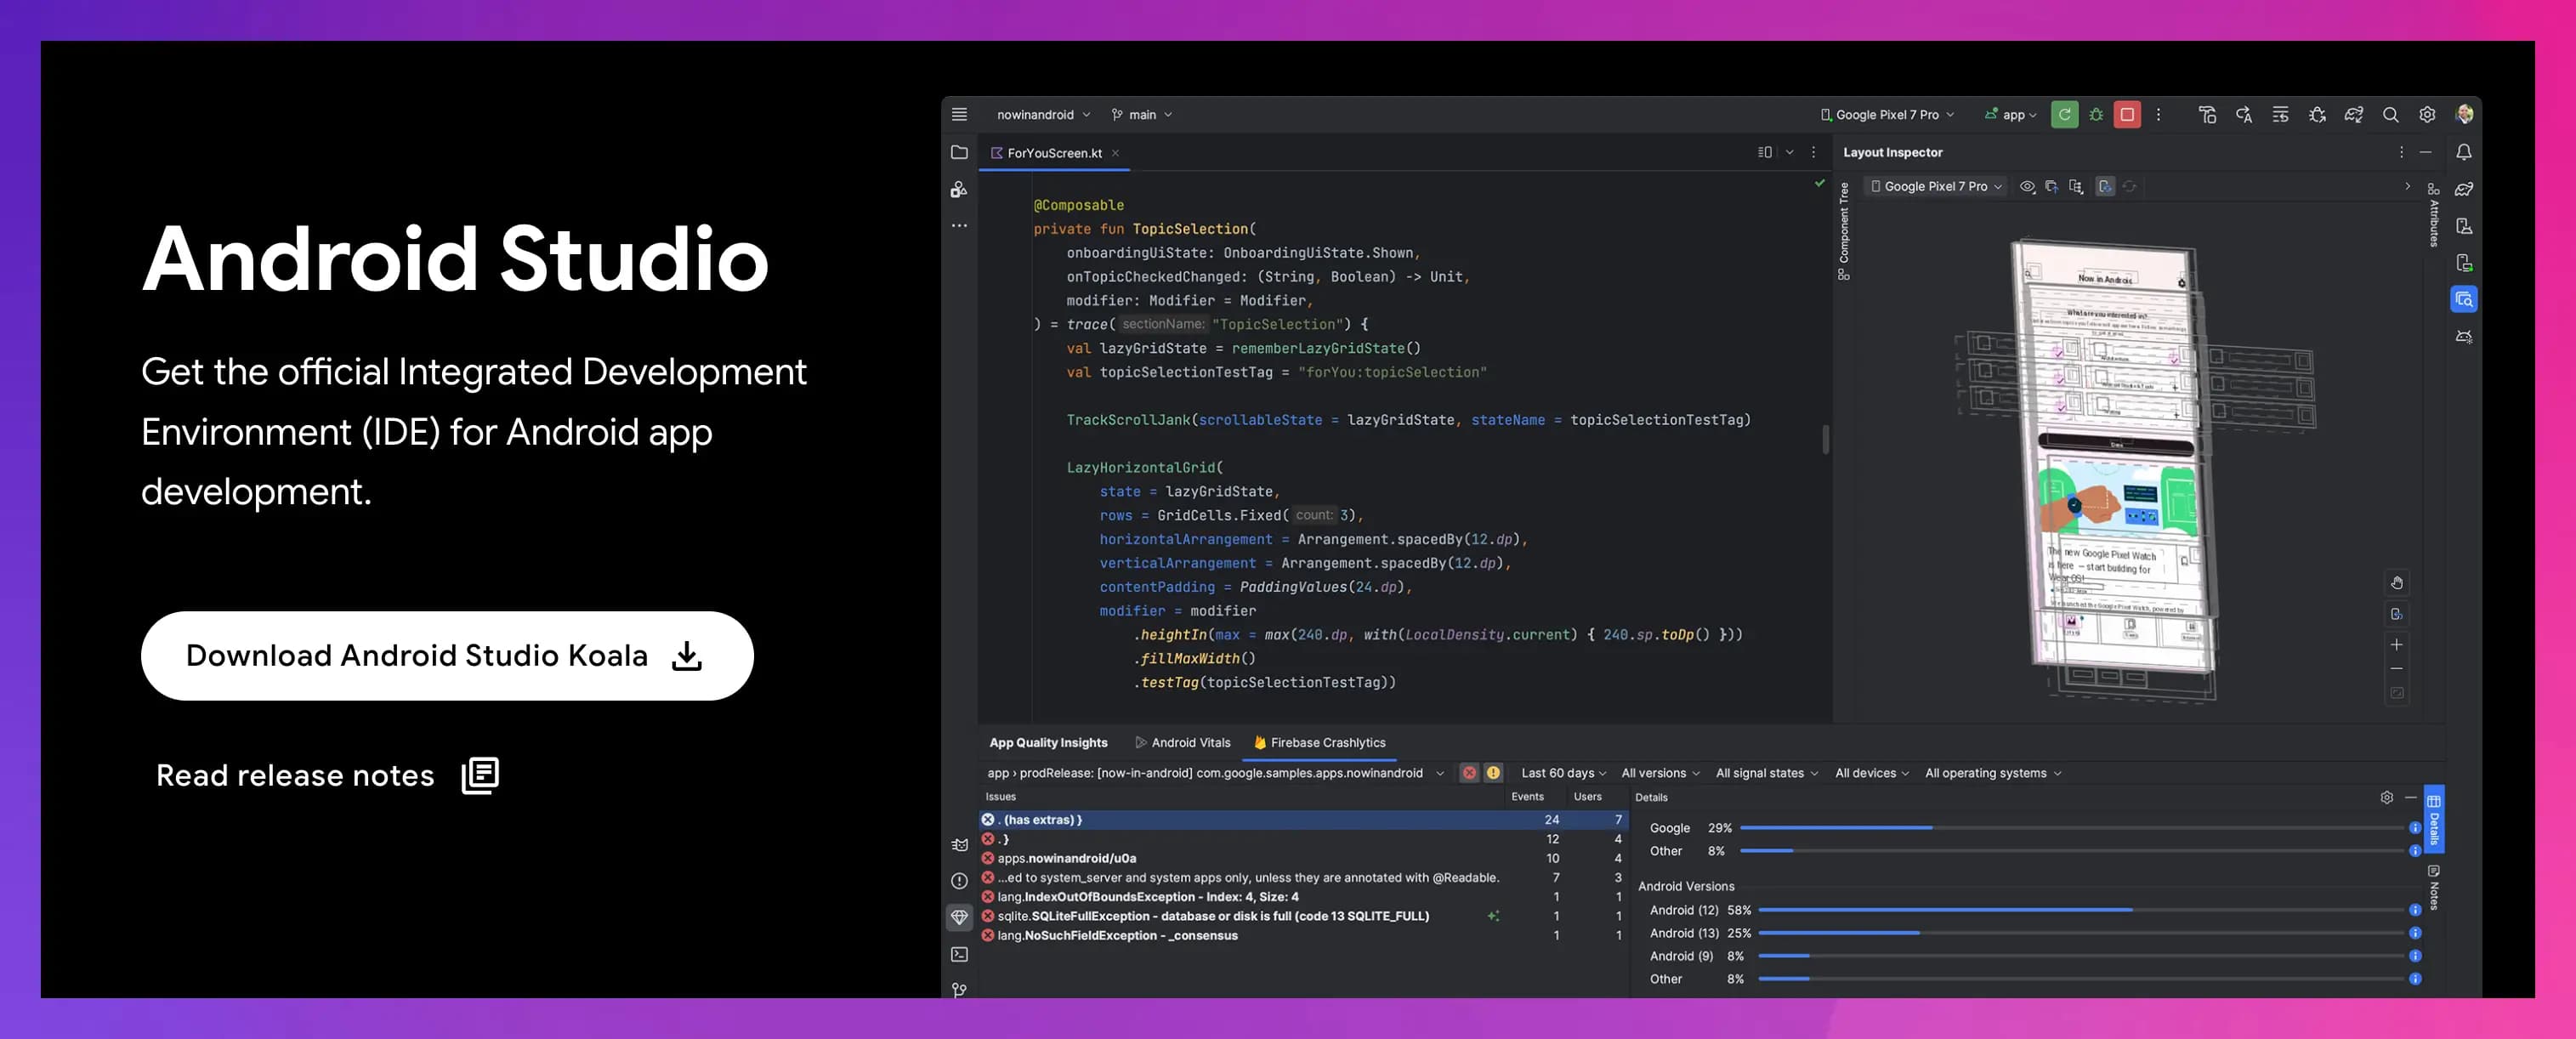Open Google Pixel 7 Pro device selector in top toolbar
Screen dimensions: 2576x1039
1887,114
